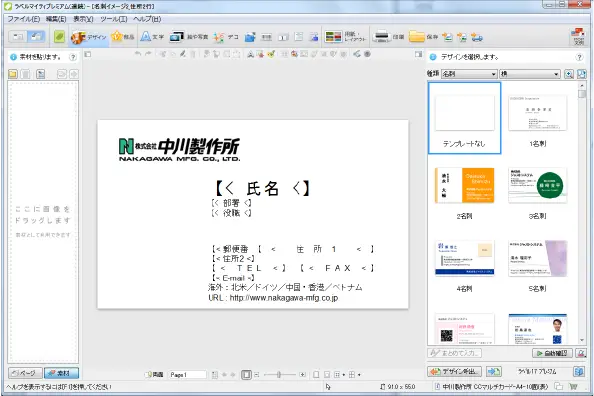Click the round gray icon ending the edit toolbar
Image resolution: width=594 pixels, height=396 pixels.
point(367,54)
